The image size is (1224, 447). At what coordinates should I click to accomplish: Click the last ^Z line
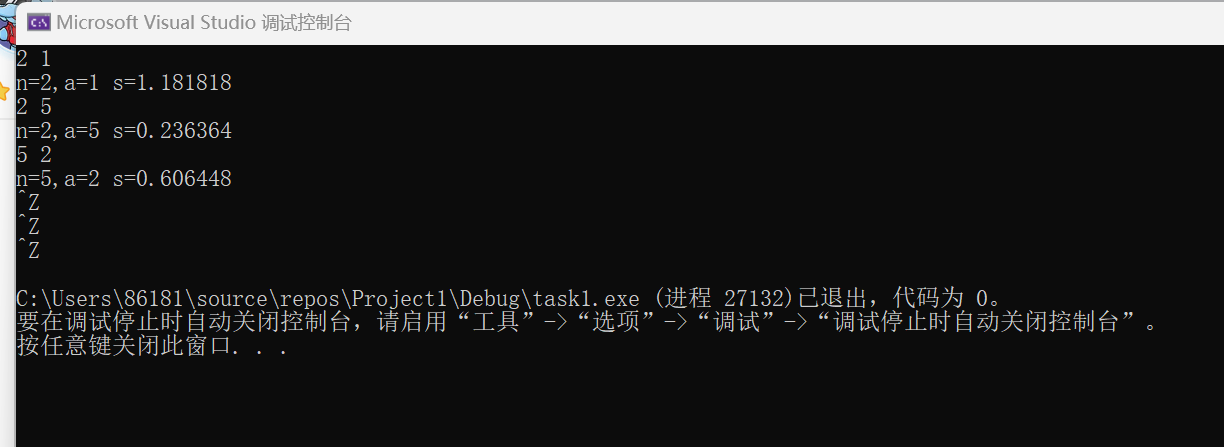tap(29, 251)
